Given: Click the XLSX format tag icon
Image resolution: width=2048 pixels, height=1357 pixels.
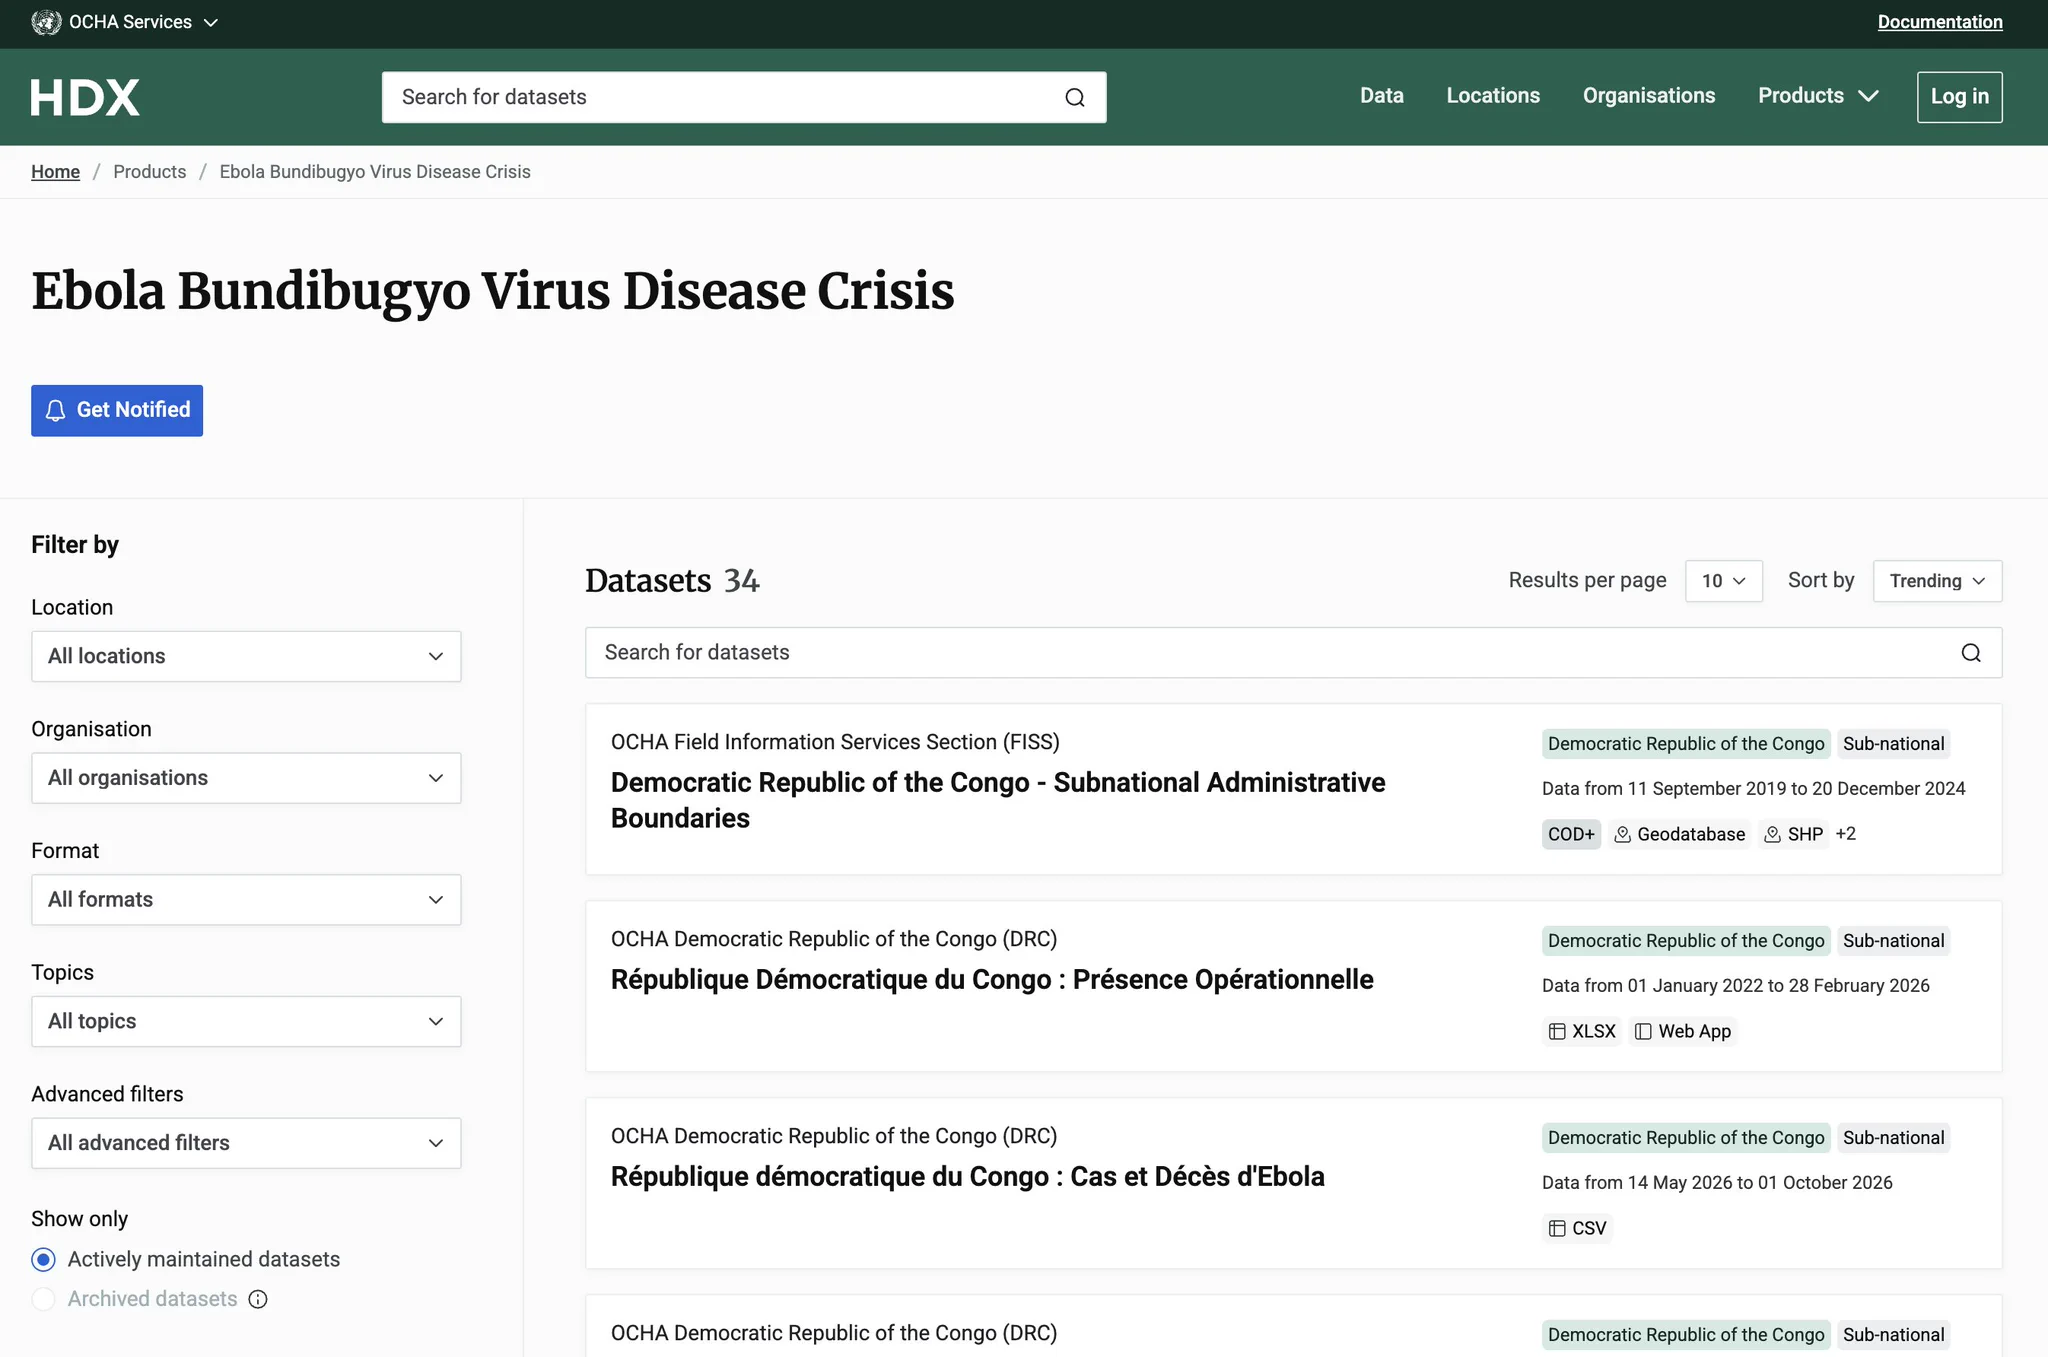Looking at the screenshot, I should [x=1557, y=1031].
